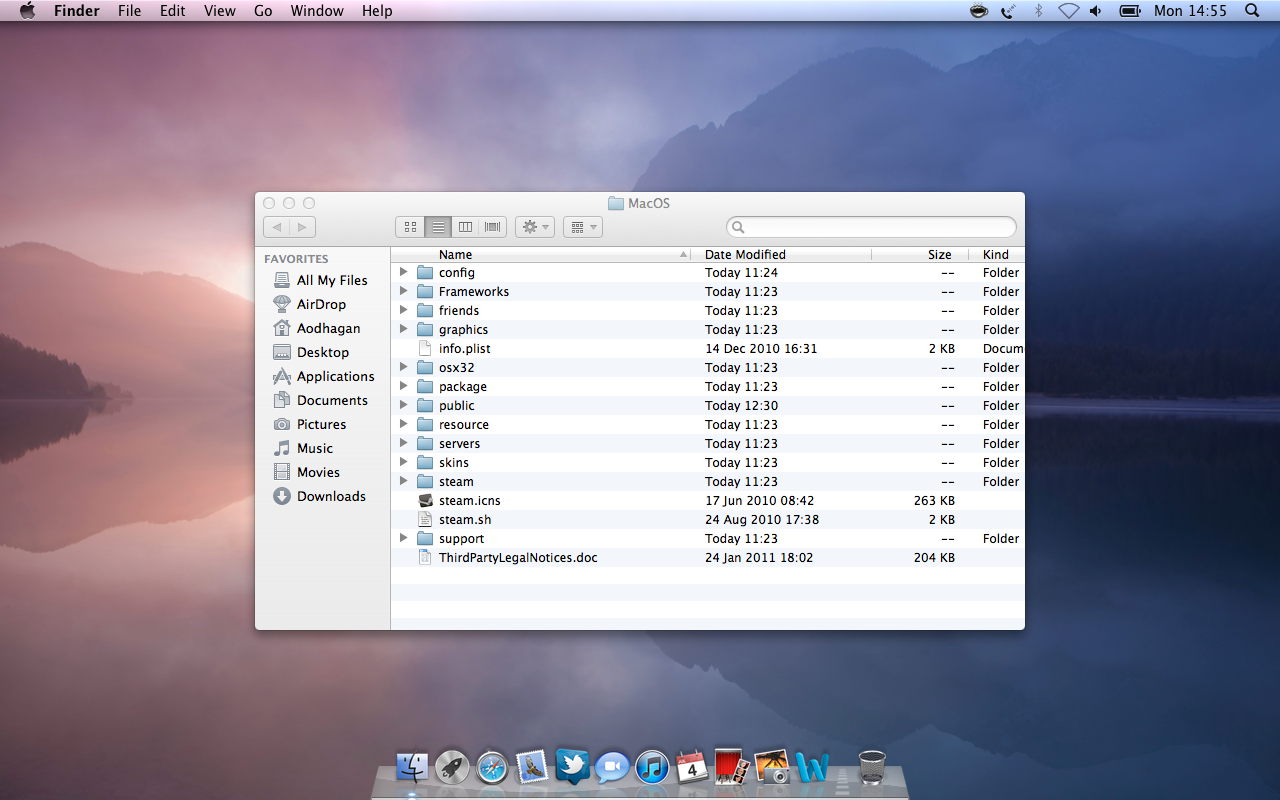
Task: Select the steam.sh file
Action: tap(708, 519)
